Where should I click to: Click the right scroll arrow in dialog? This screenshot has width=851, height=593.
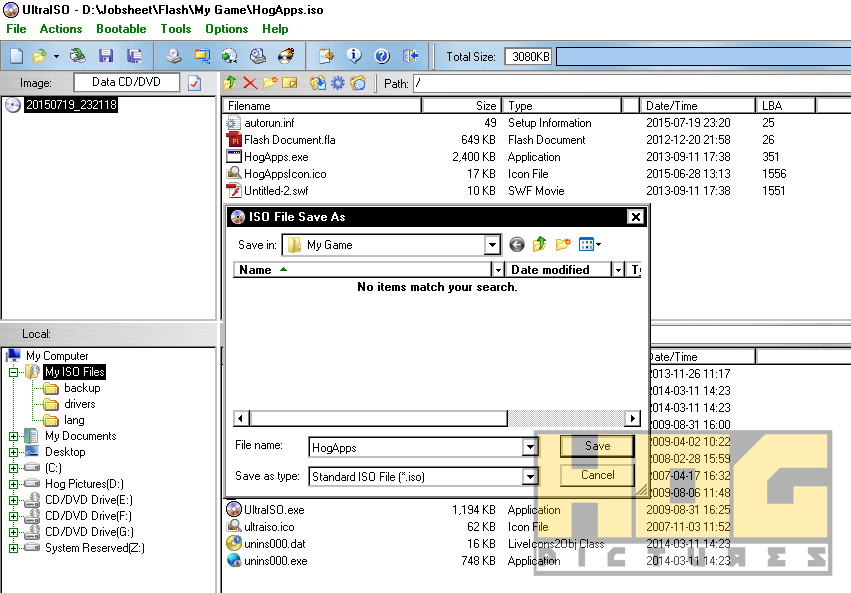[x=632, y=418]
